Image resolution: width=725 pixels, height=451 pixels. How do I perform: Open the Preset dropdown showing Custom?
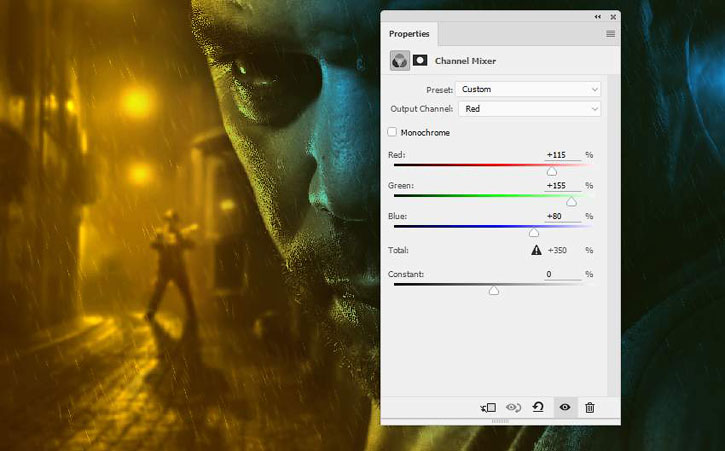click(528, 89)
